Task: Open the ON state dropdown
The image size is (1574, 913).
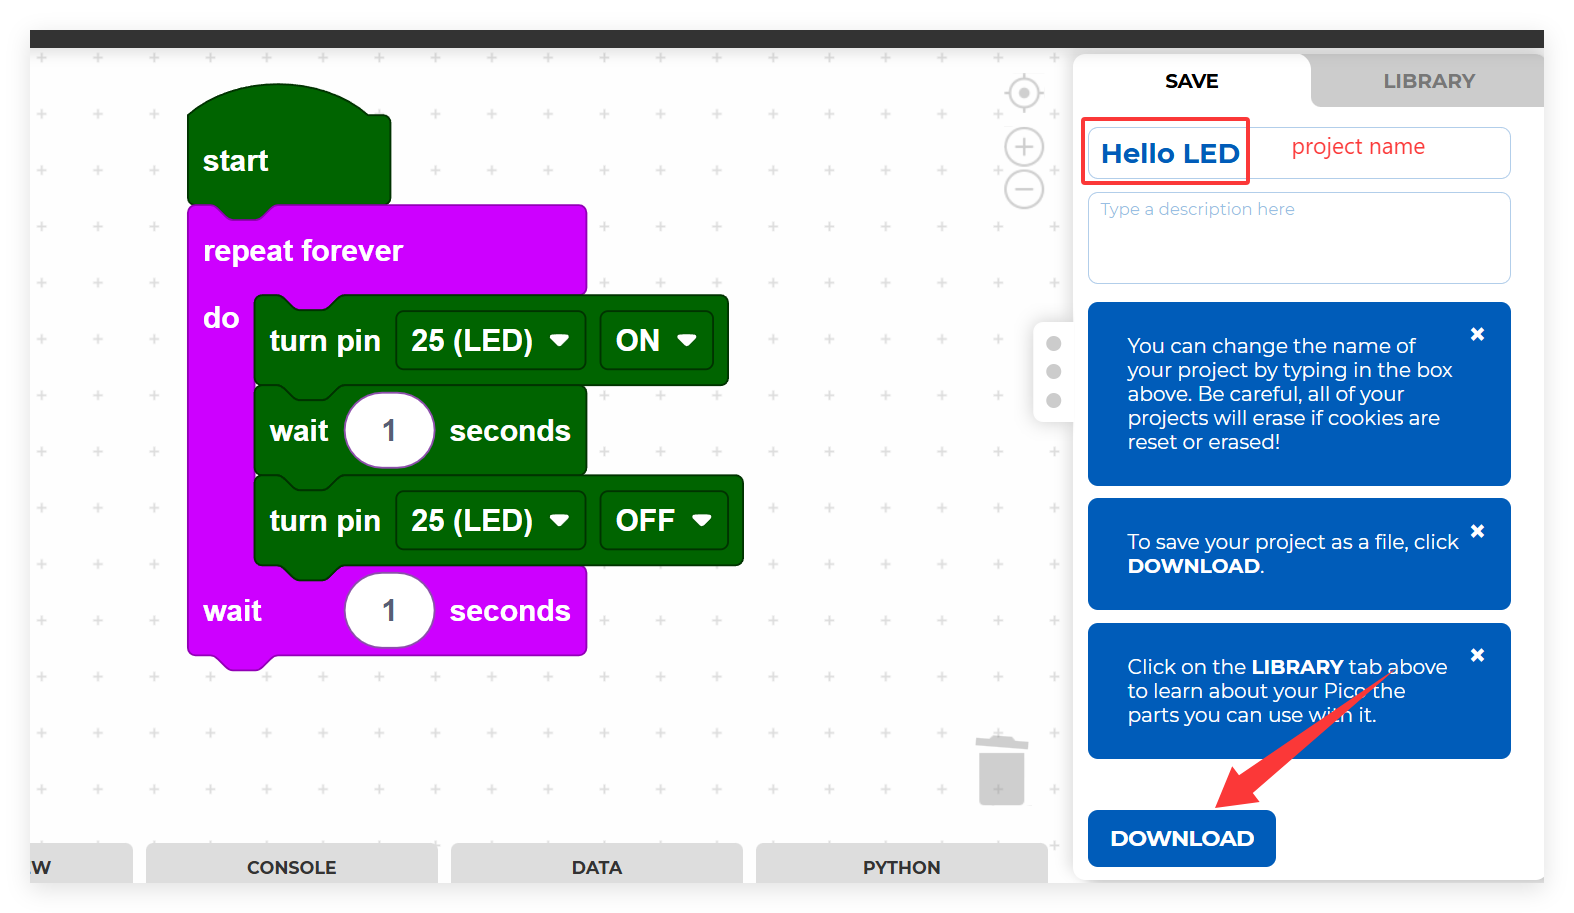Action: (656, 340)
